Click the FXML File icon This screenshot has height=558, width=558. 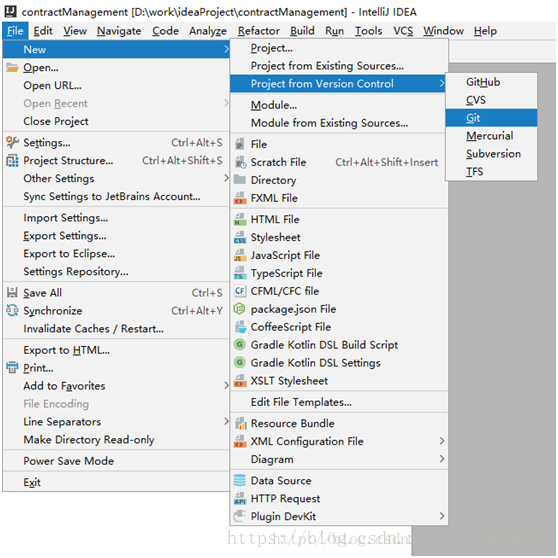[240, 198]
